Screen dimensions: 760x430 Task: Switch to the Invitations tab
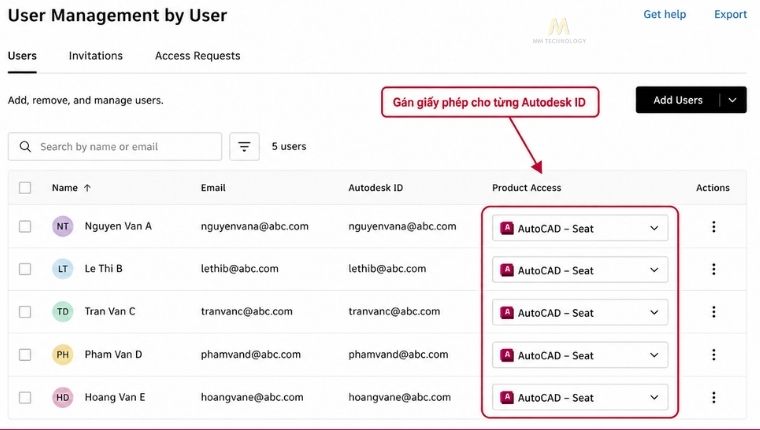[95, 56]
